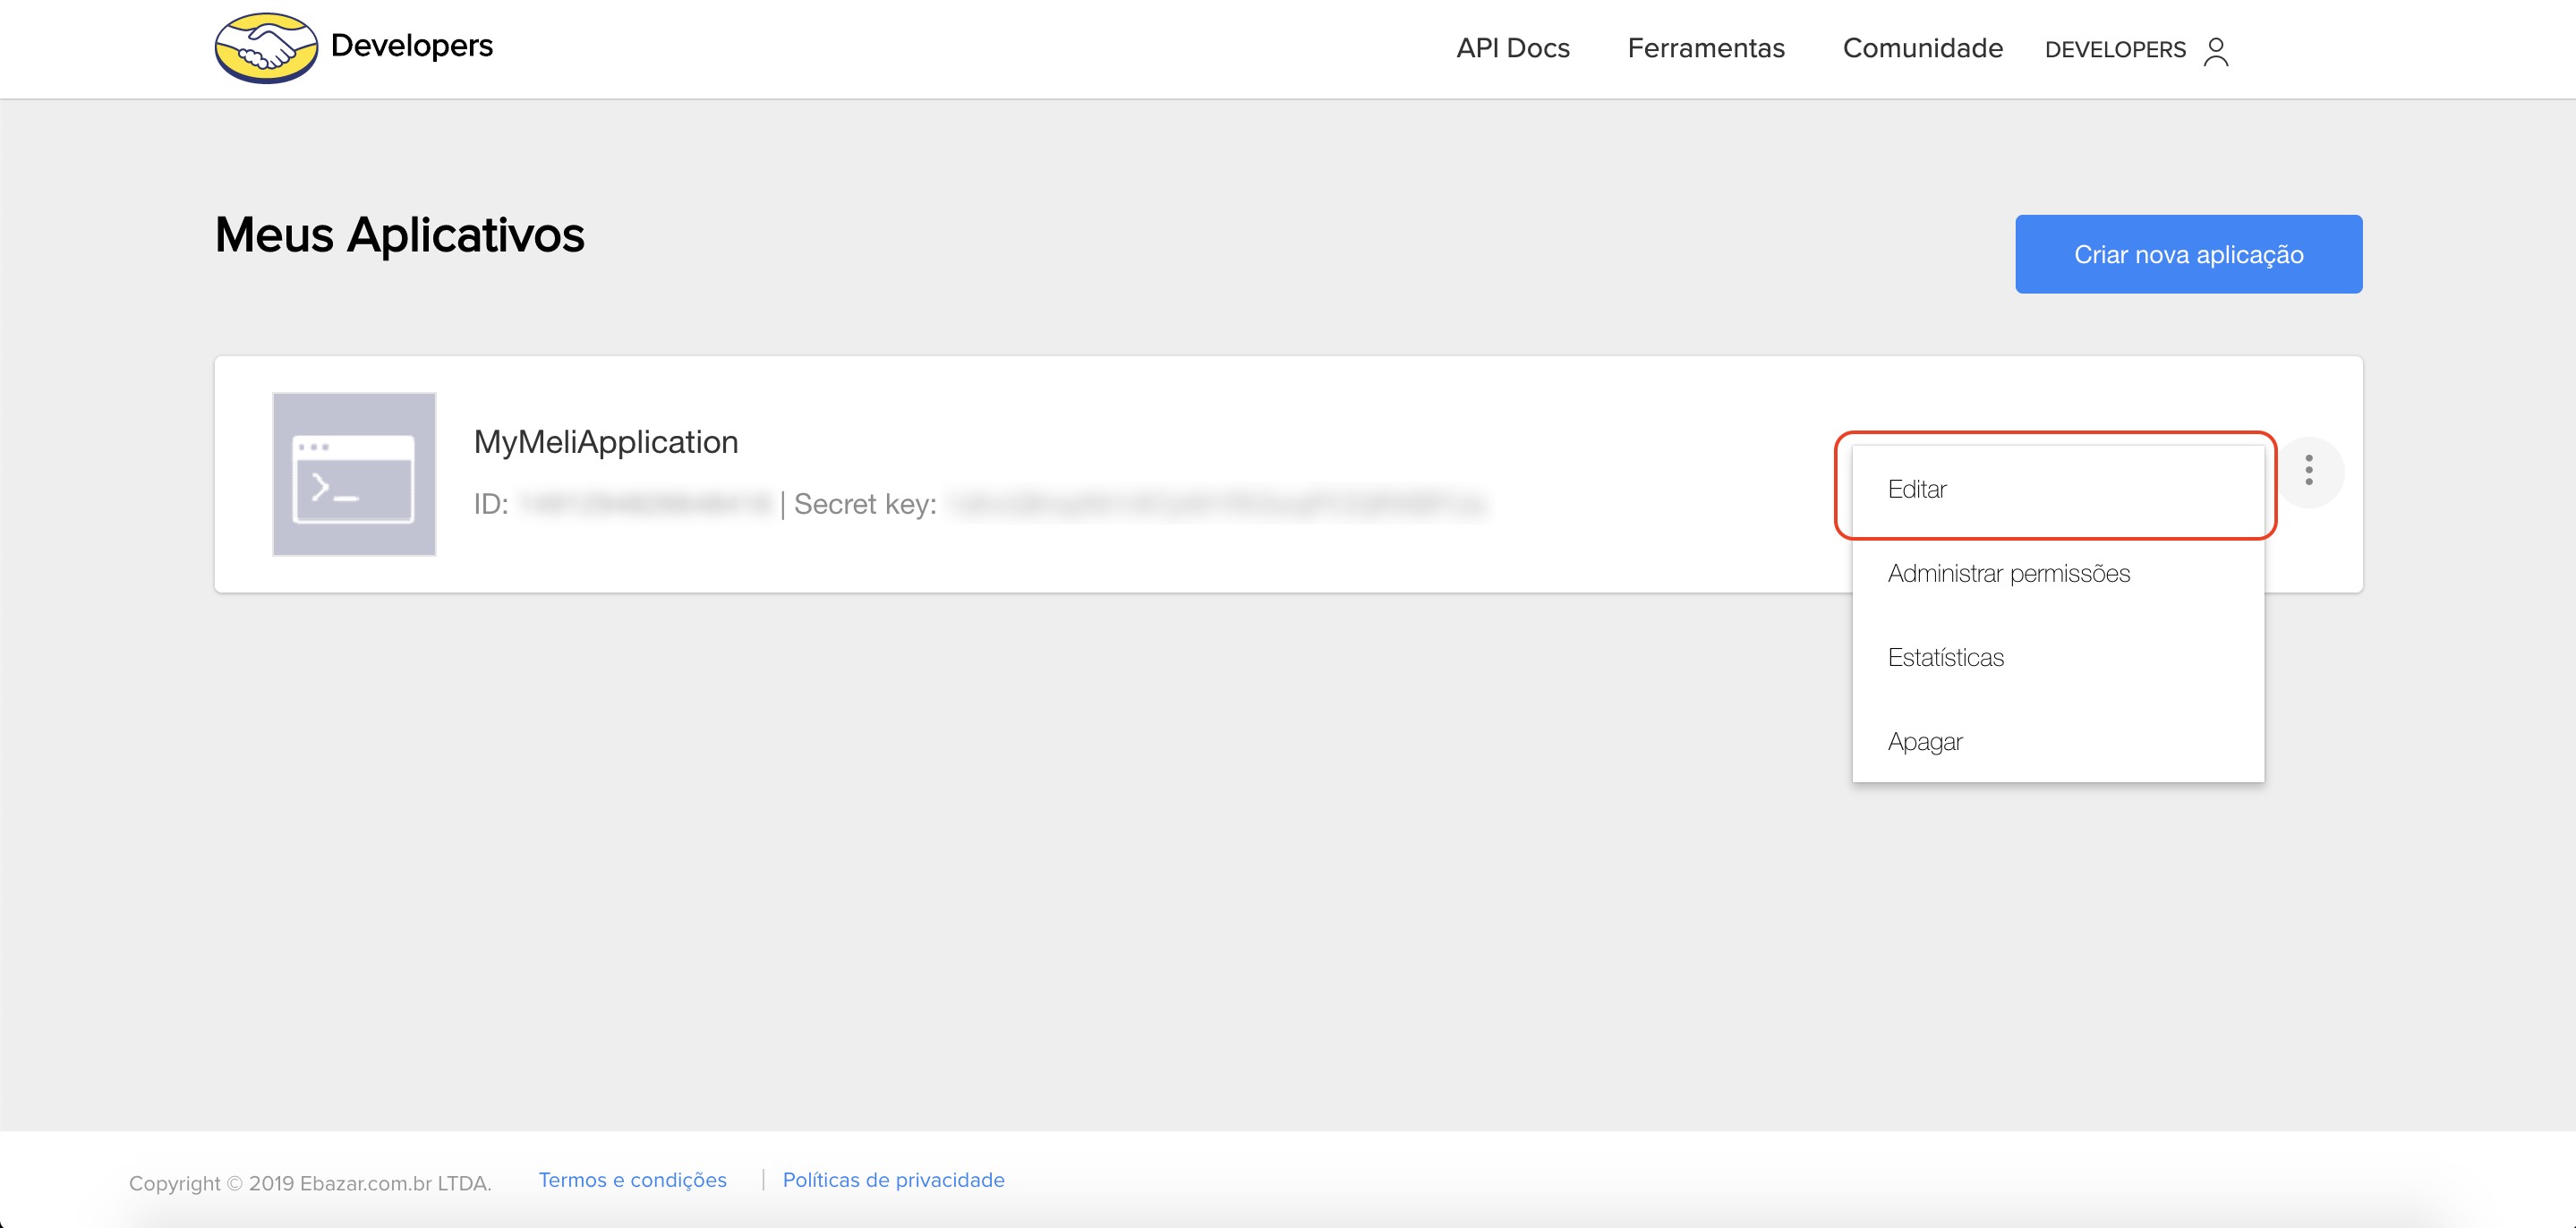Choose Administrar permissões menu option

click(2008, 573)
